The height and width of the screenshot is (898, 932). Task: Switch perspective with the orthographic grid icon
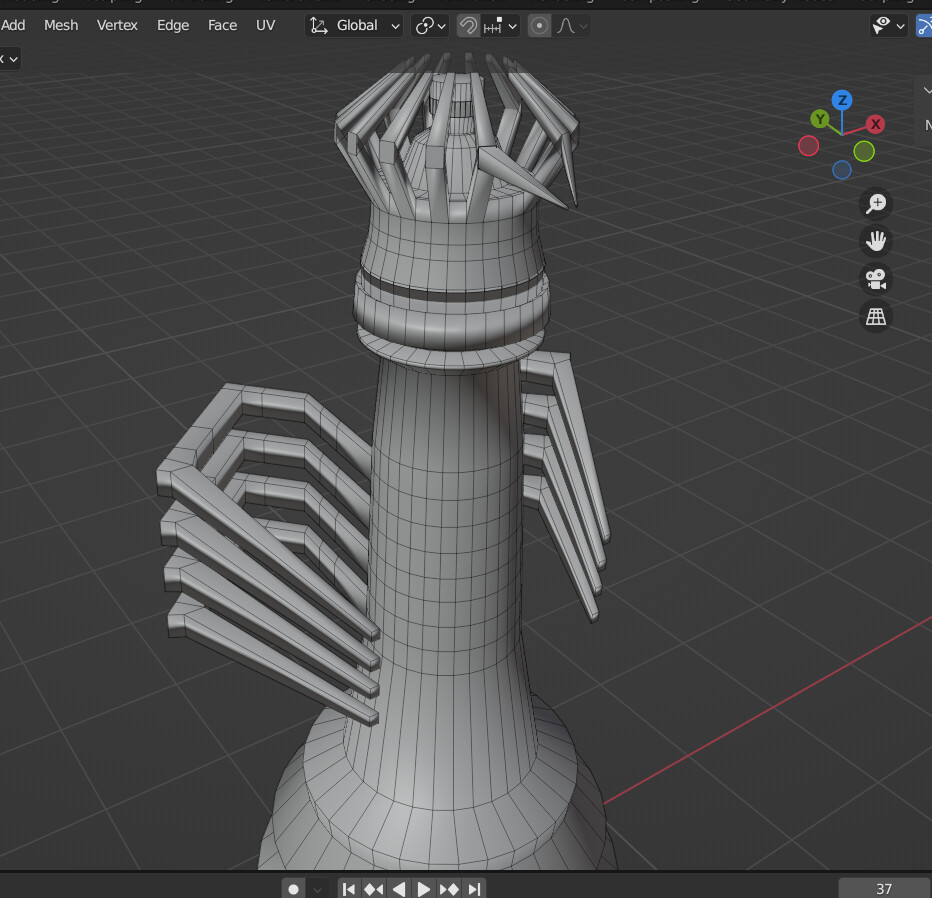coord(876,315)
